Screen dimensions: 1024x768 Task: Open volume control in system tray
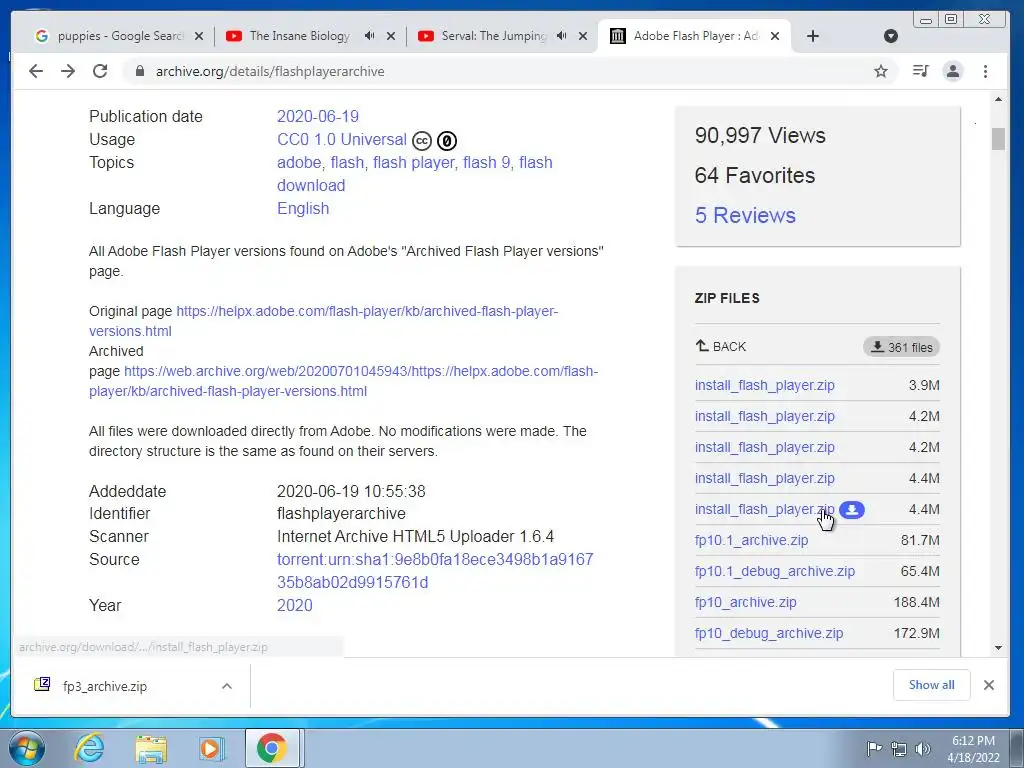[922, 749]
